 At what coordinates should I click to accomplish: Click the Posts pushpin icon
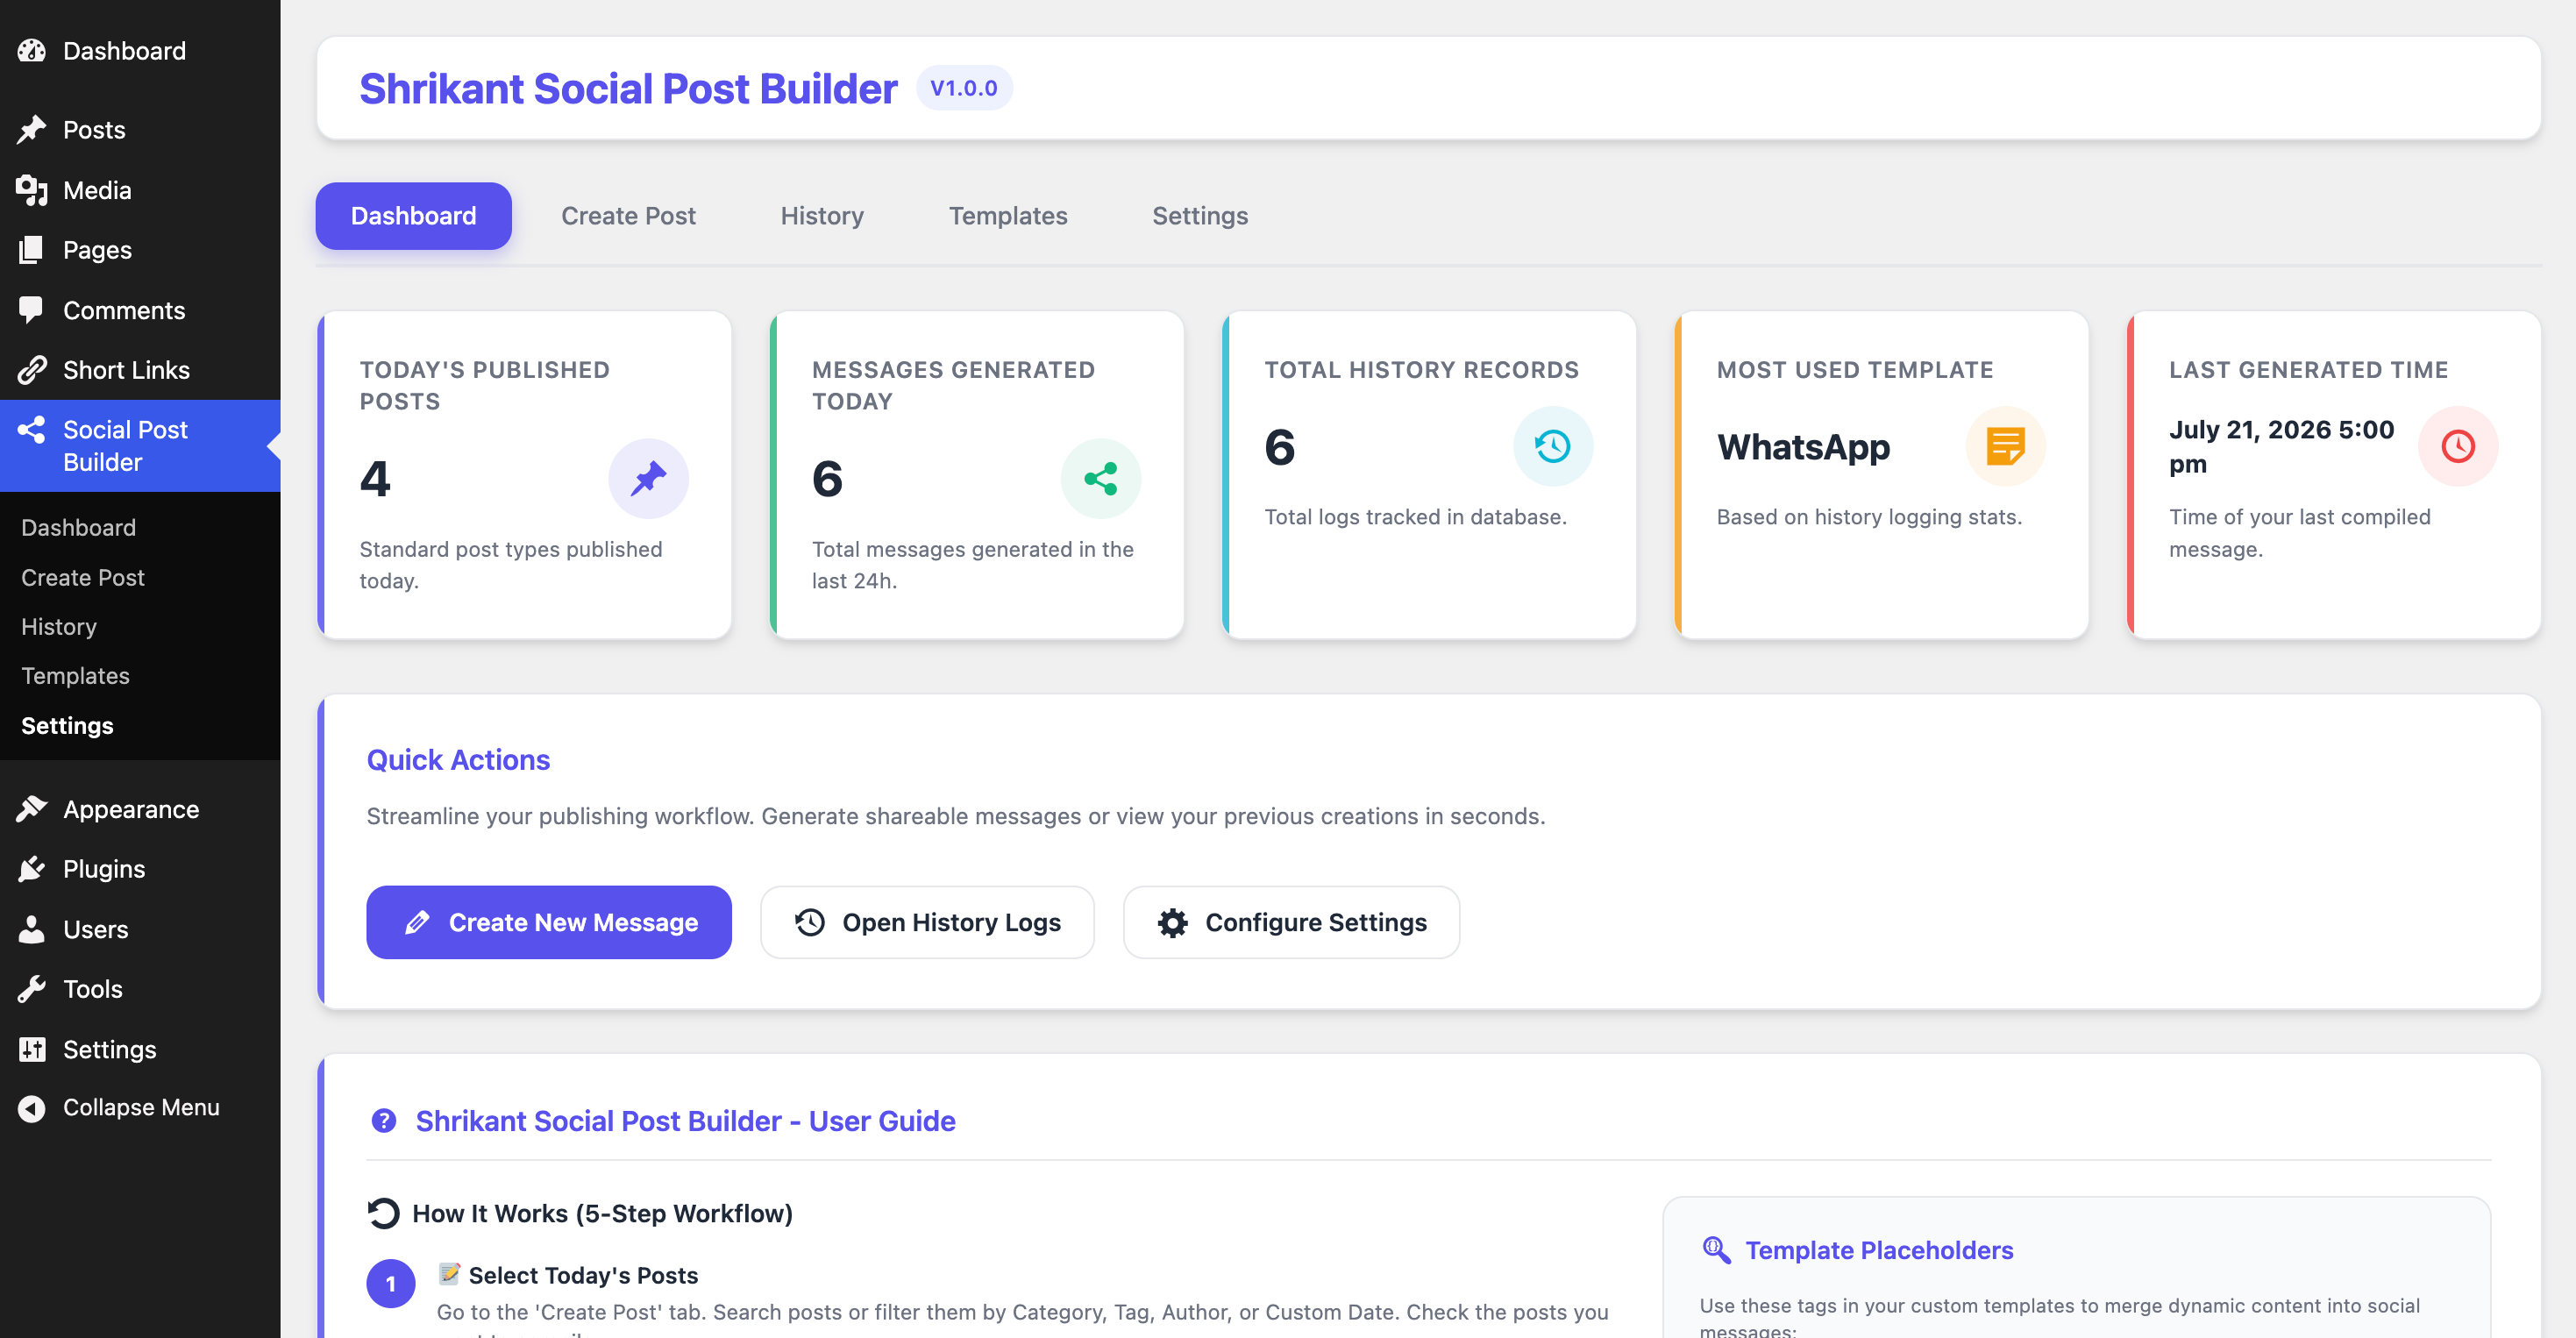[32, 130]
